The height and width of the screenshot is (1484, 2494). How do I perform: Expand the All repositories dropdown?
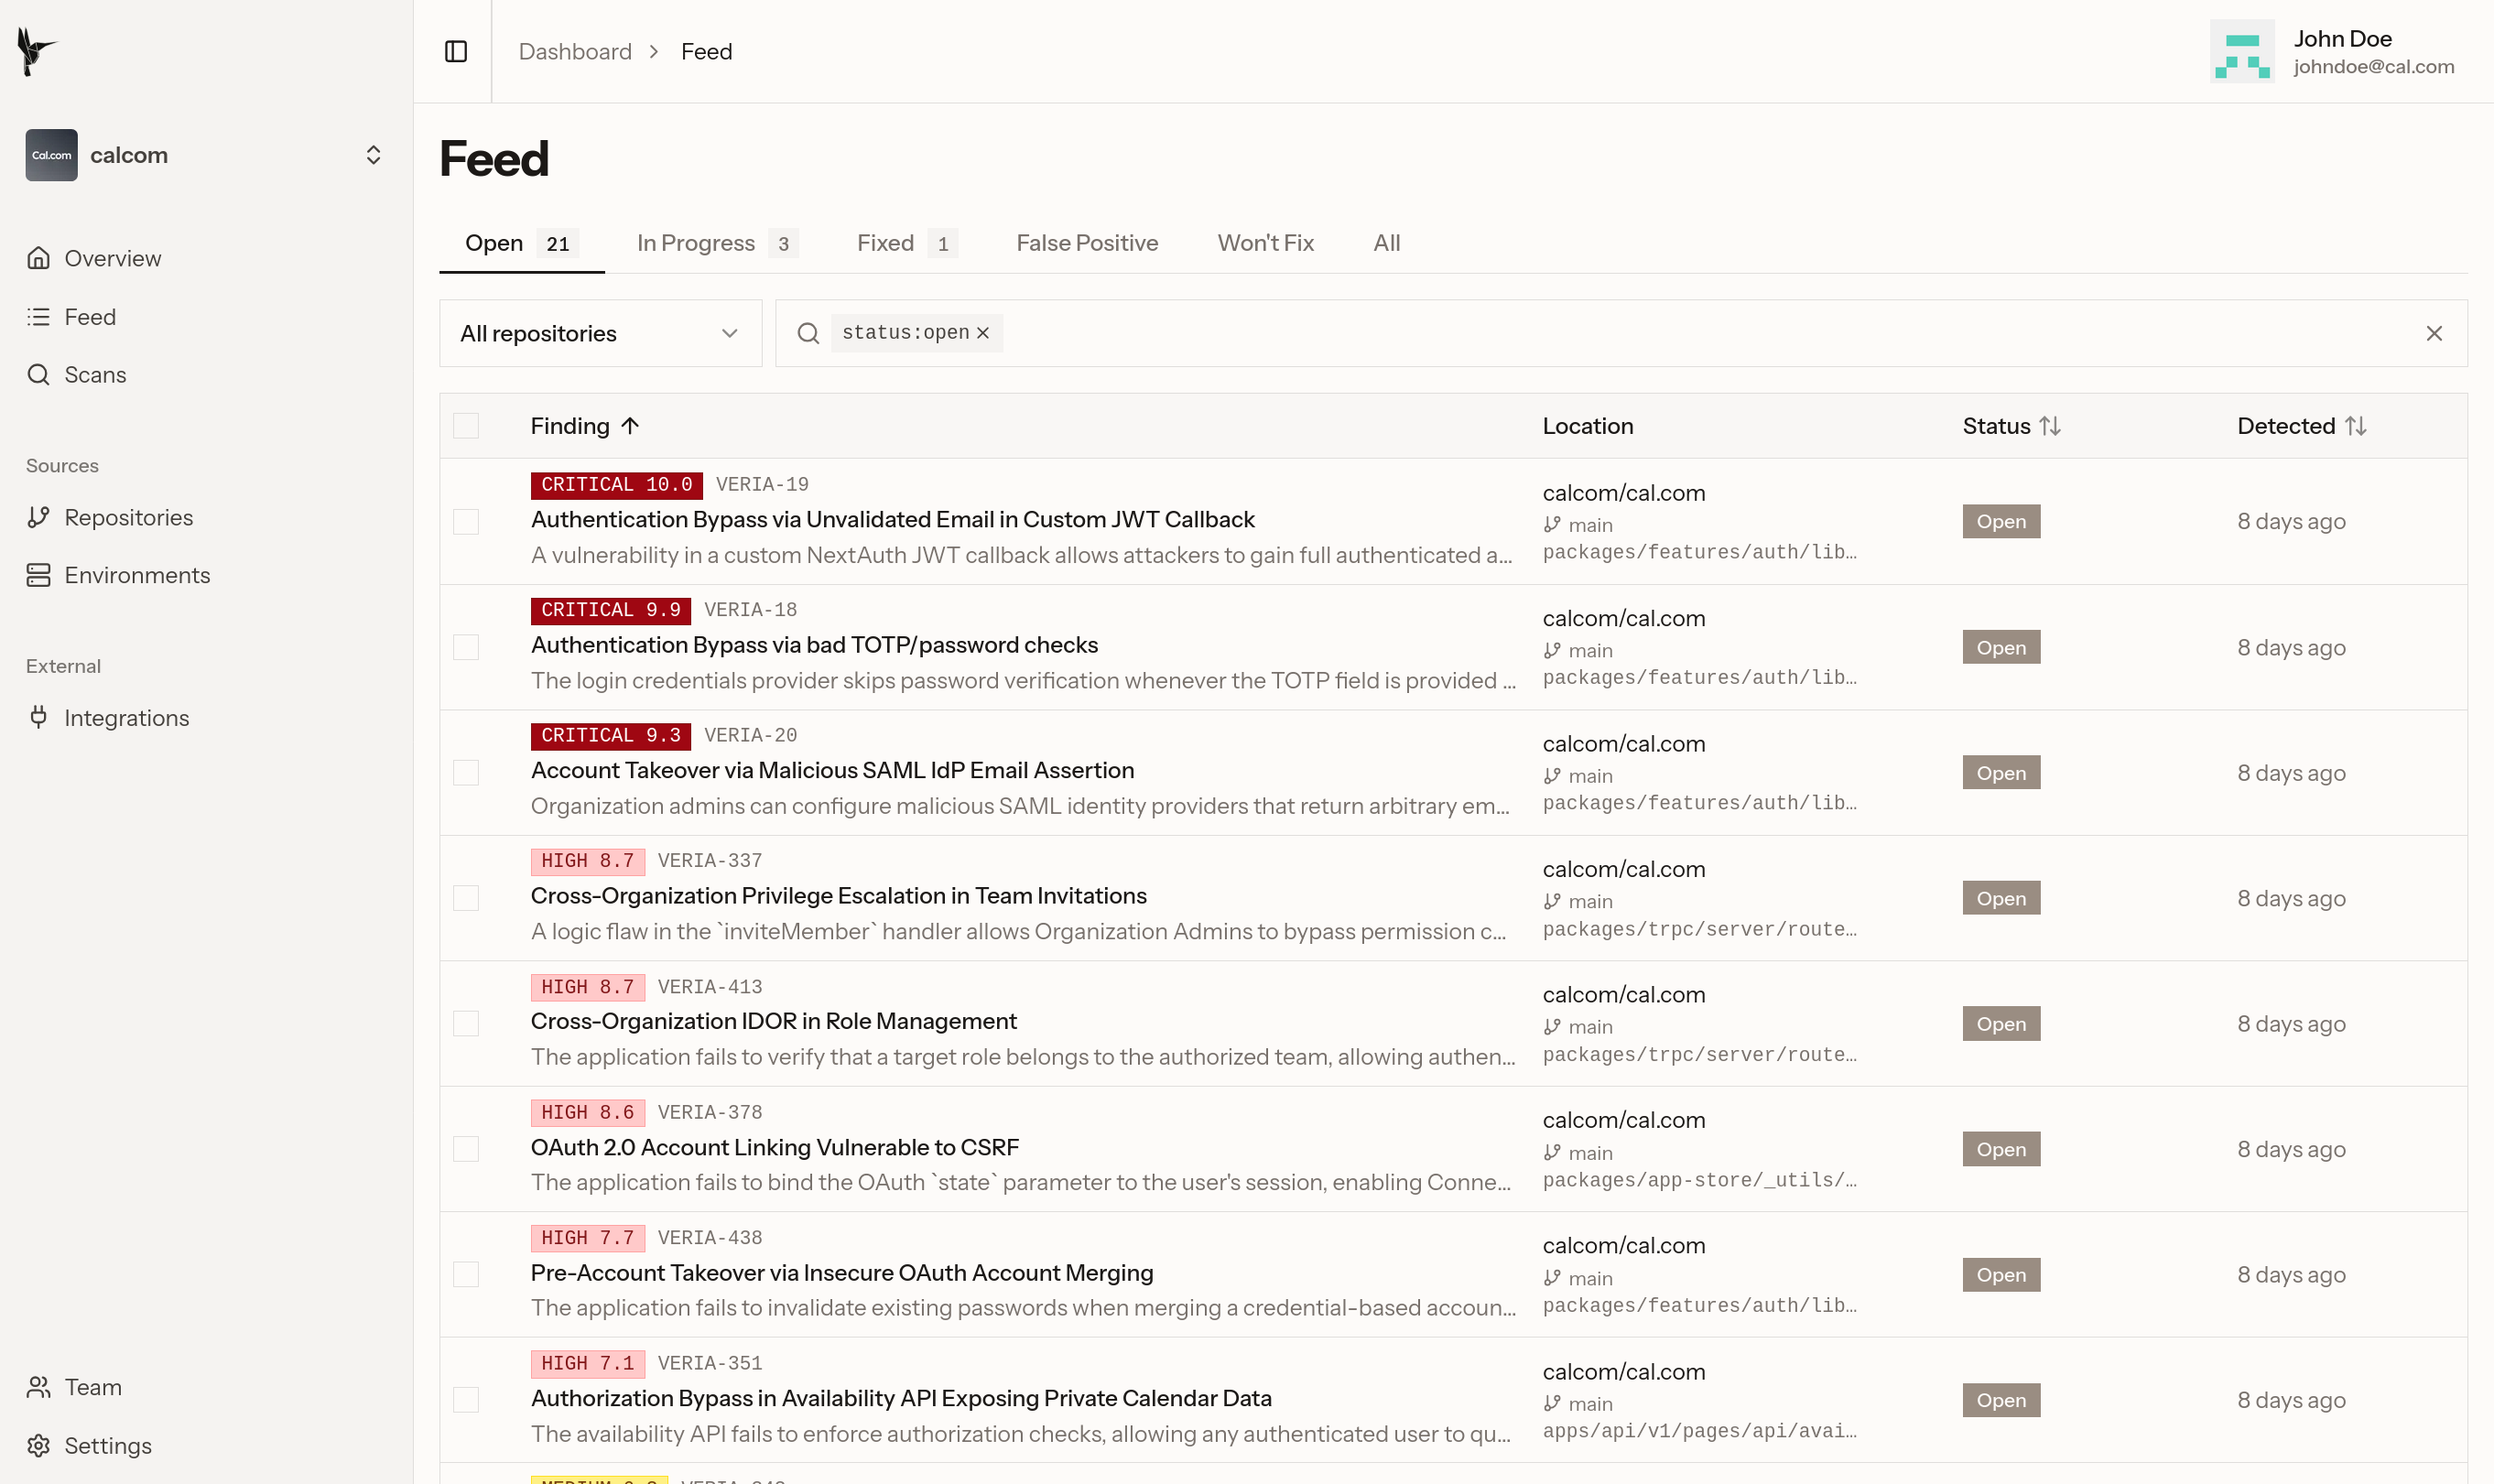pyautogui.click(x=600, y=333)
